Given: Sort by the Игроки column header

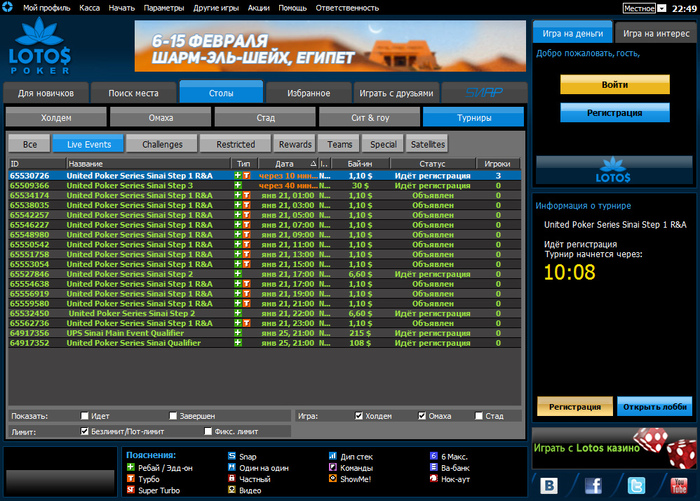Looking at the screenshot, I should [x=497, y=163].
